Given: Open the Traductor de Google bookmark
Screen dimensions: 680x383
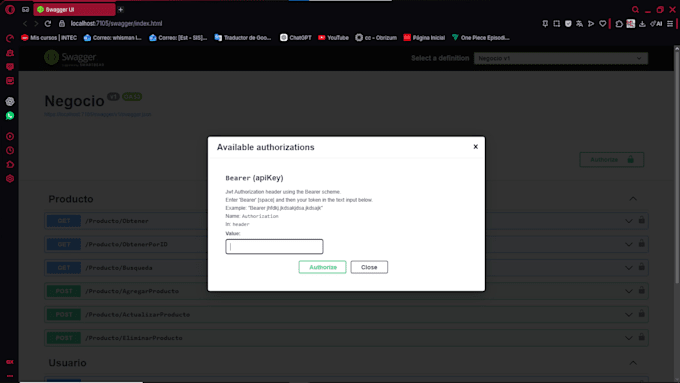Looking at the screenshot, I should click(x=243, y=38).
